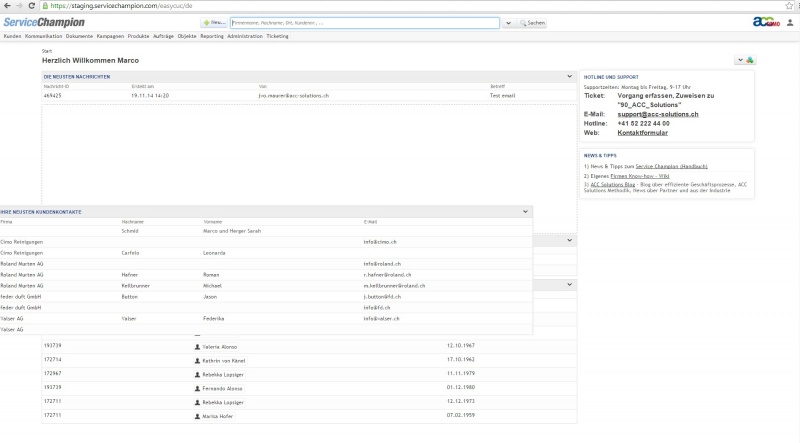Screen dimensions: 800x443
Task: Open the ACC Solutions Blog link
Action: coord(613,185)
